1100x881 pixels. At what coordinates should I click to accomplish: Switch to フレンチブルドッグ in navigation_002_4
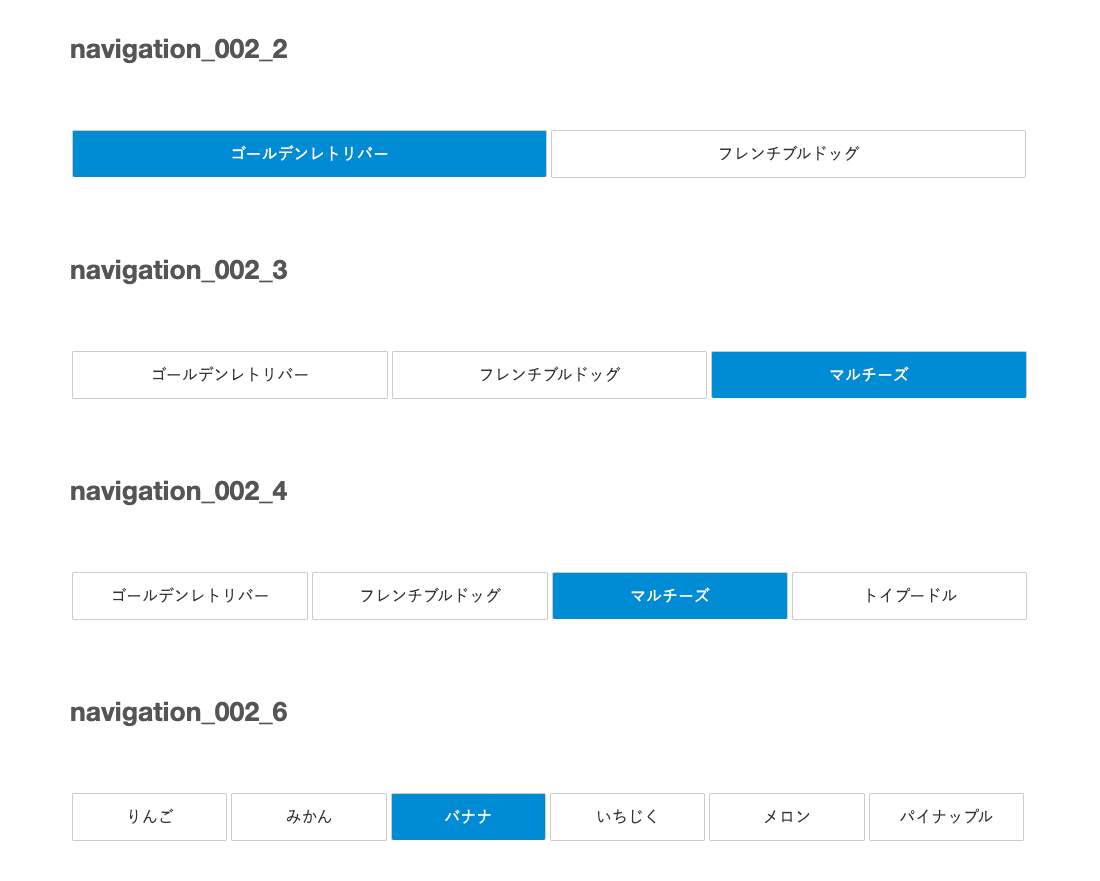tap(430, 596)
